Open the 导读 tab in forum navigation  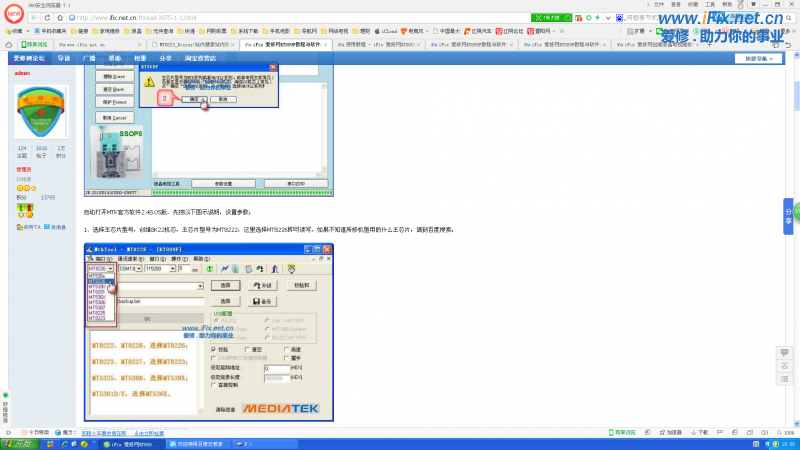(64, 59)
